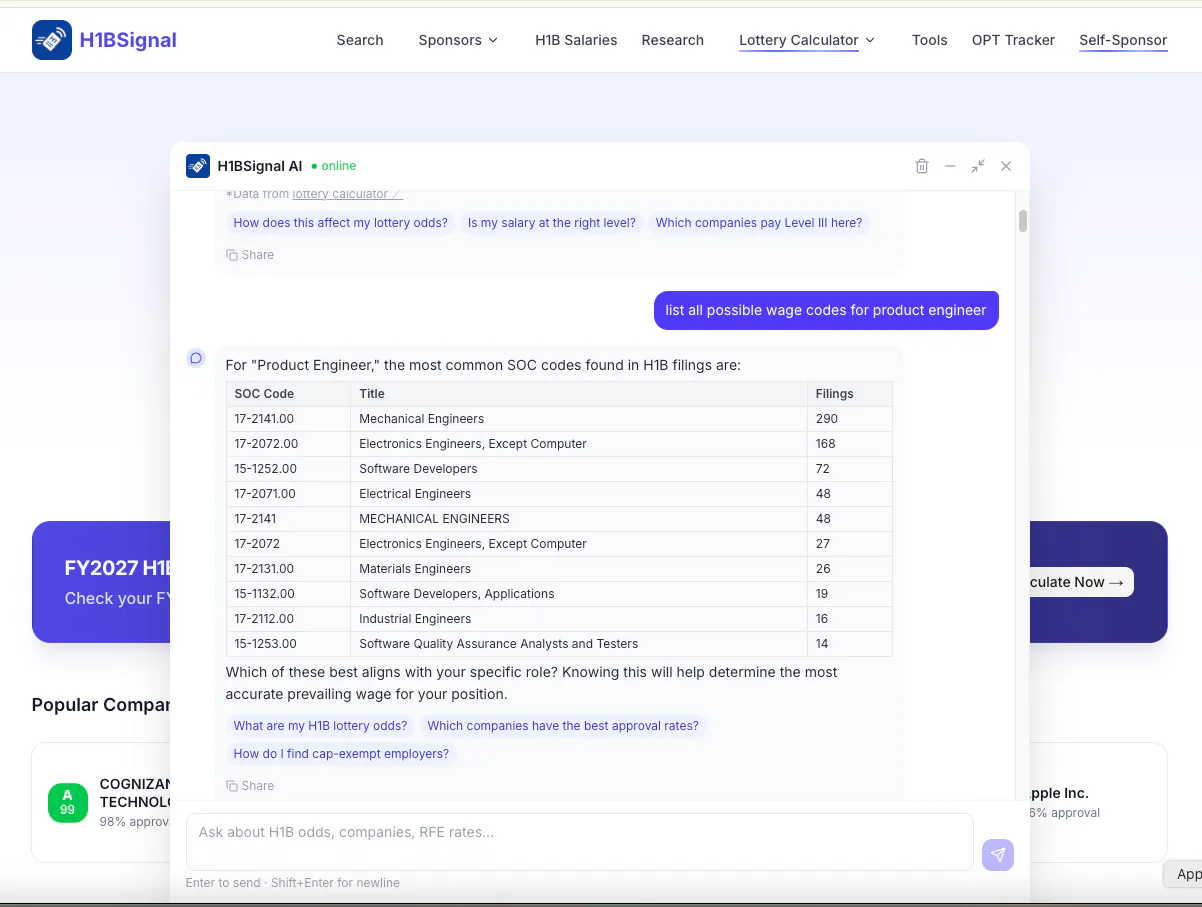Image resolution: width=1202 pixels, height=907 pixels.
Task: Click Software Developers, Applications cell
Action: click(579, 594)
